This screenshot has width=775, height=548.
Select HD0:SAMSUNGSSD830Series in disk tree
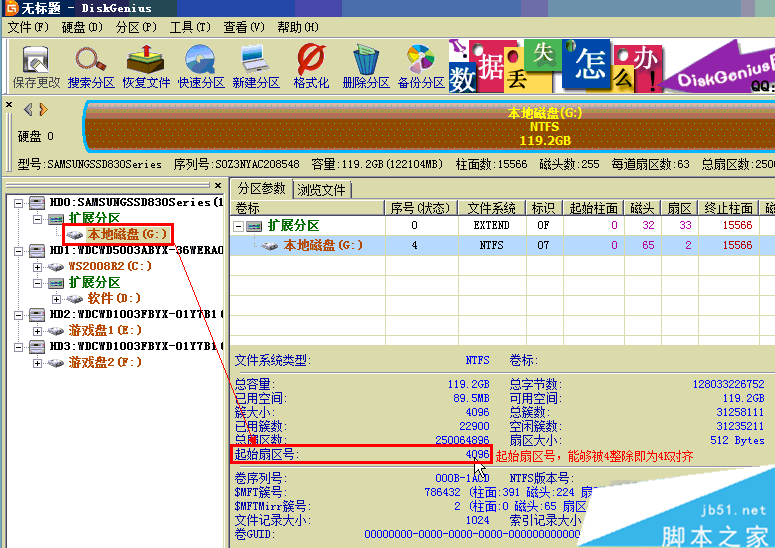click(136, 202)
